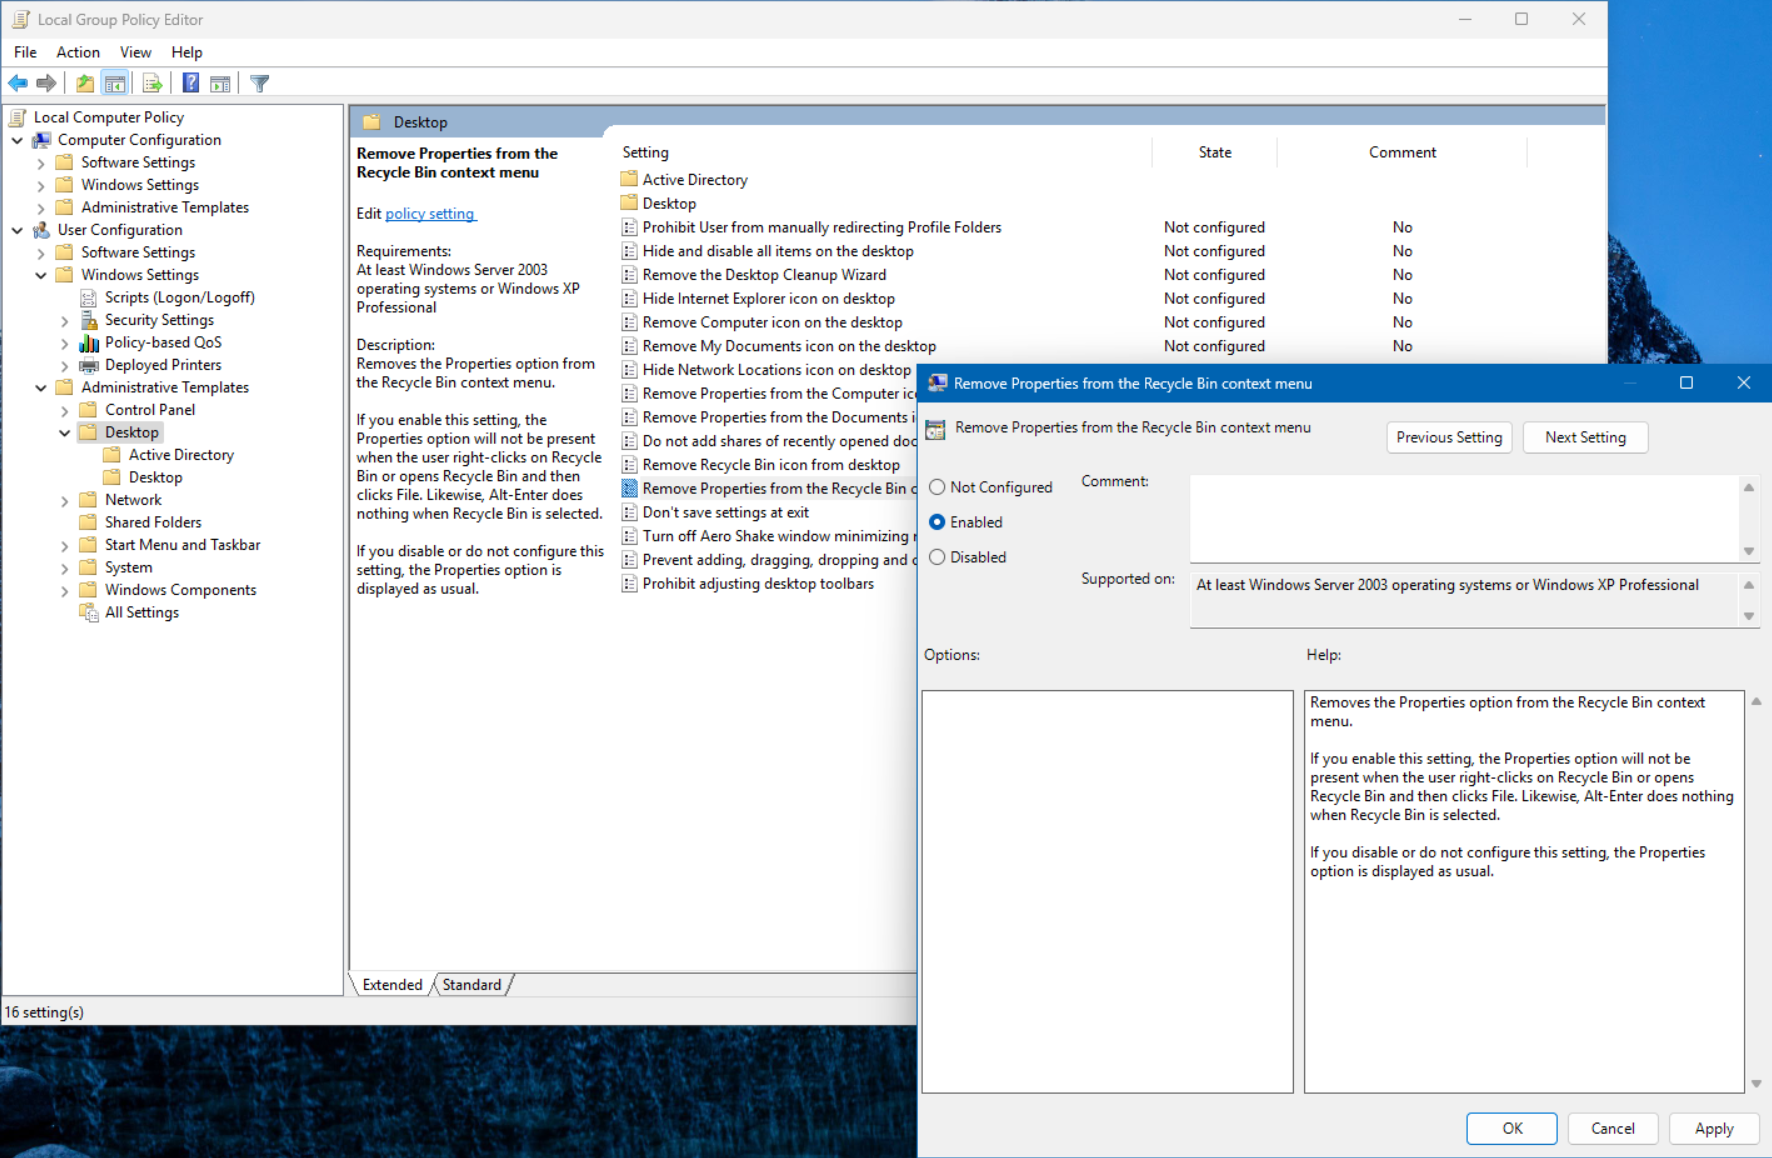The image size is (1772, 1158).
Task: Click the policy setting link
Action: click(430, 214)
